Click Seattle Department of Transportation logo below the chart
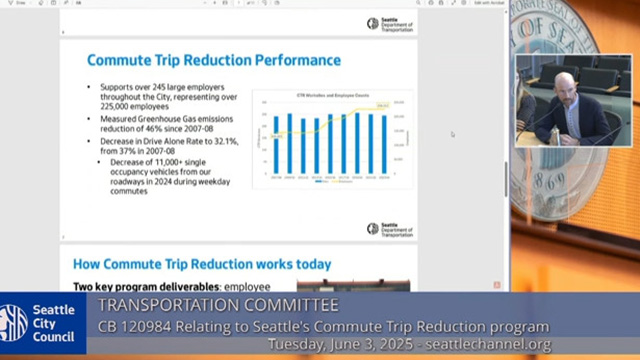This screenshot has height=360, width=640. 390,230
